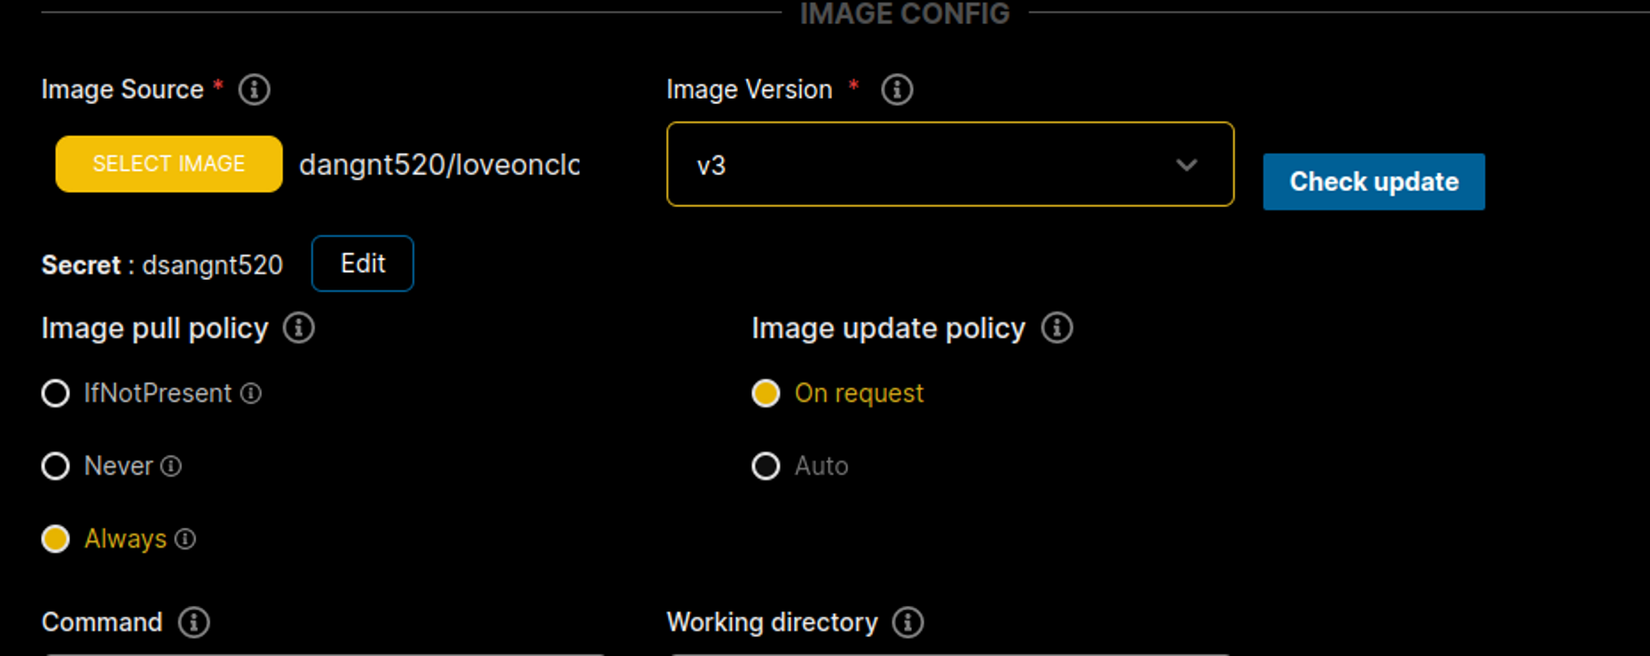Click the Image Source info icon
Viewport: 1650px width, 656px height.
click(254, 90)
